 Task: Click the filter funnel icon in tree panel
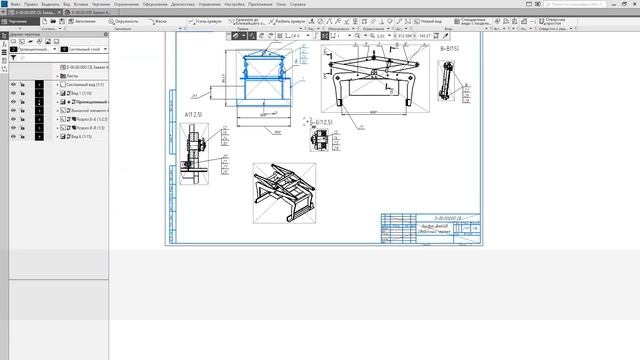pyautogui.click(x=13, y=58)
